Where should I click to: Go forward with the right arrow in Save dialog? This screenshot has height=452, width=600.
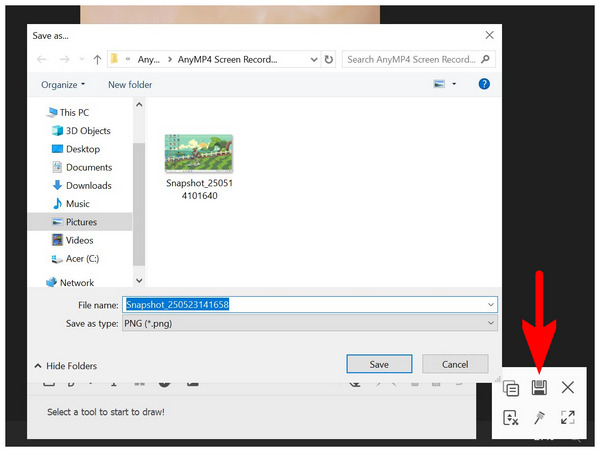tap(64, 59)
